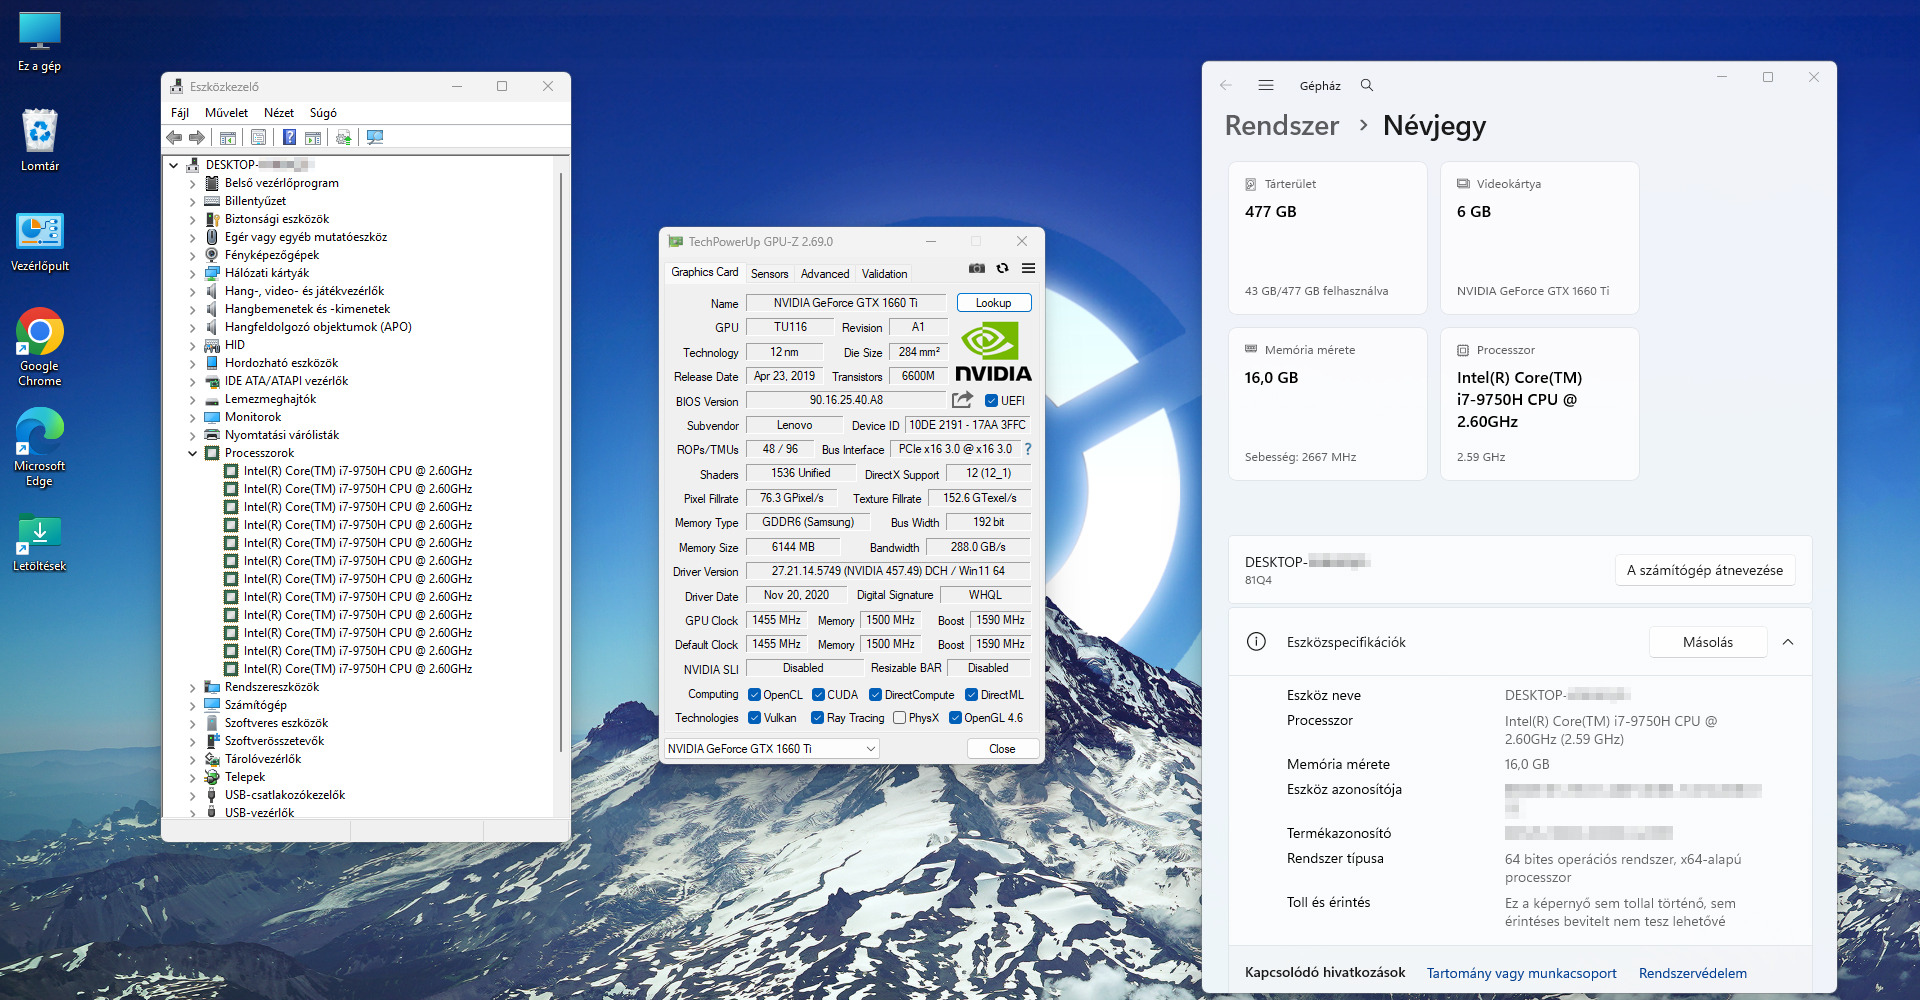Toggle the DirectML checkbox
This screenshot has width=1920, height=1000.
[972, 695]
